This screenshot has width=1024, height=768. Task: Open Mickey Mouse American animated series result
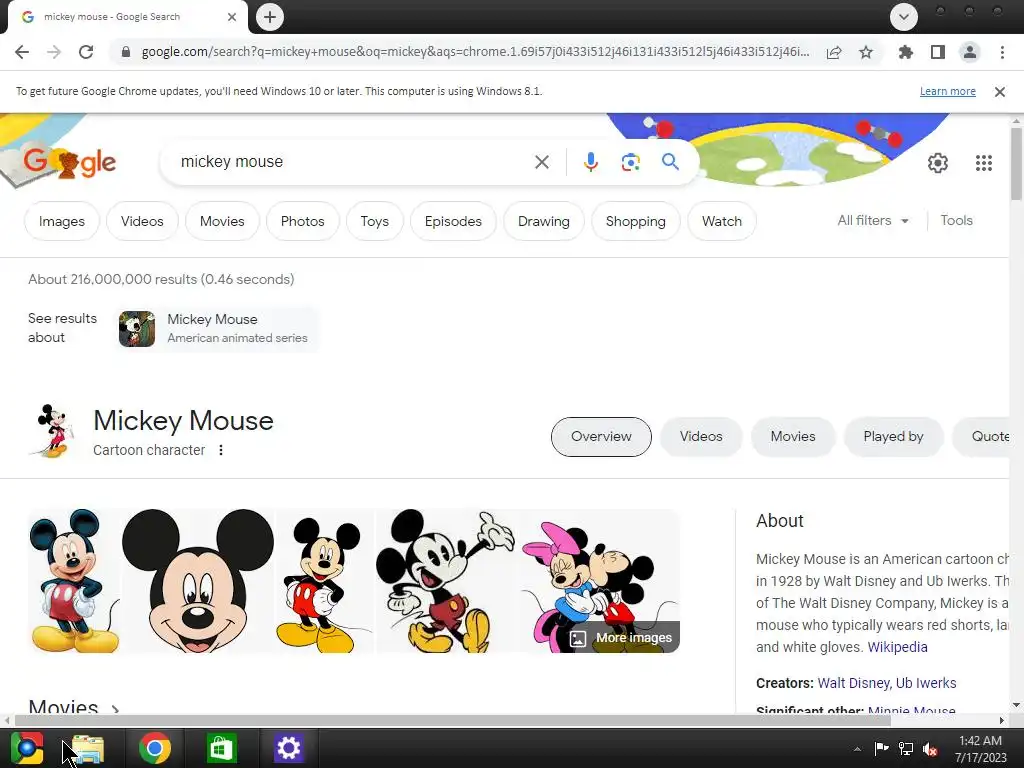coord(216,328)
